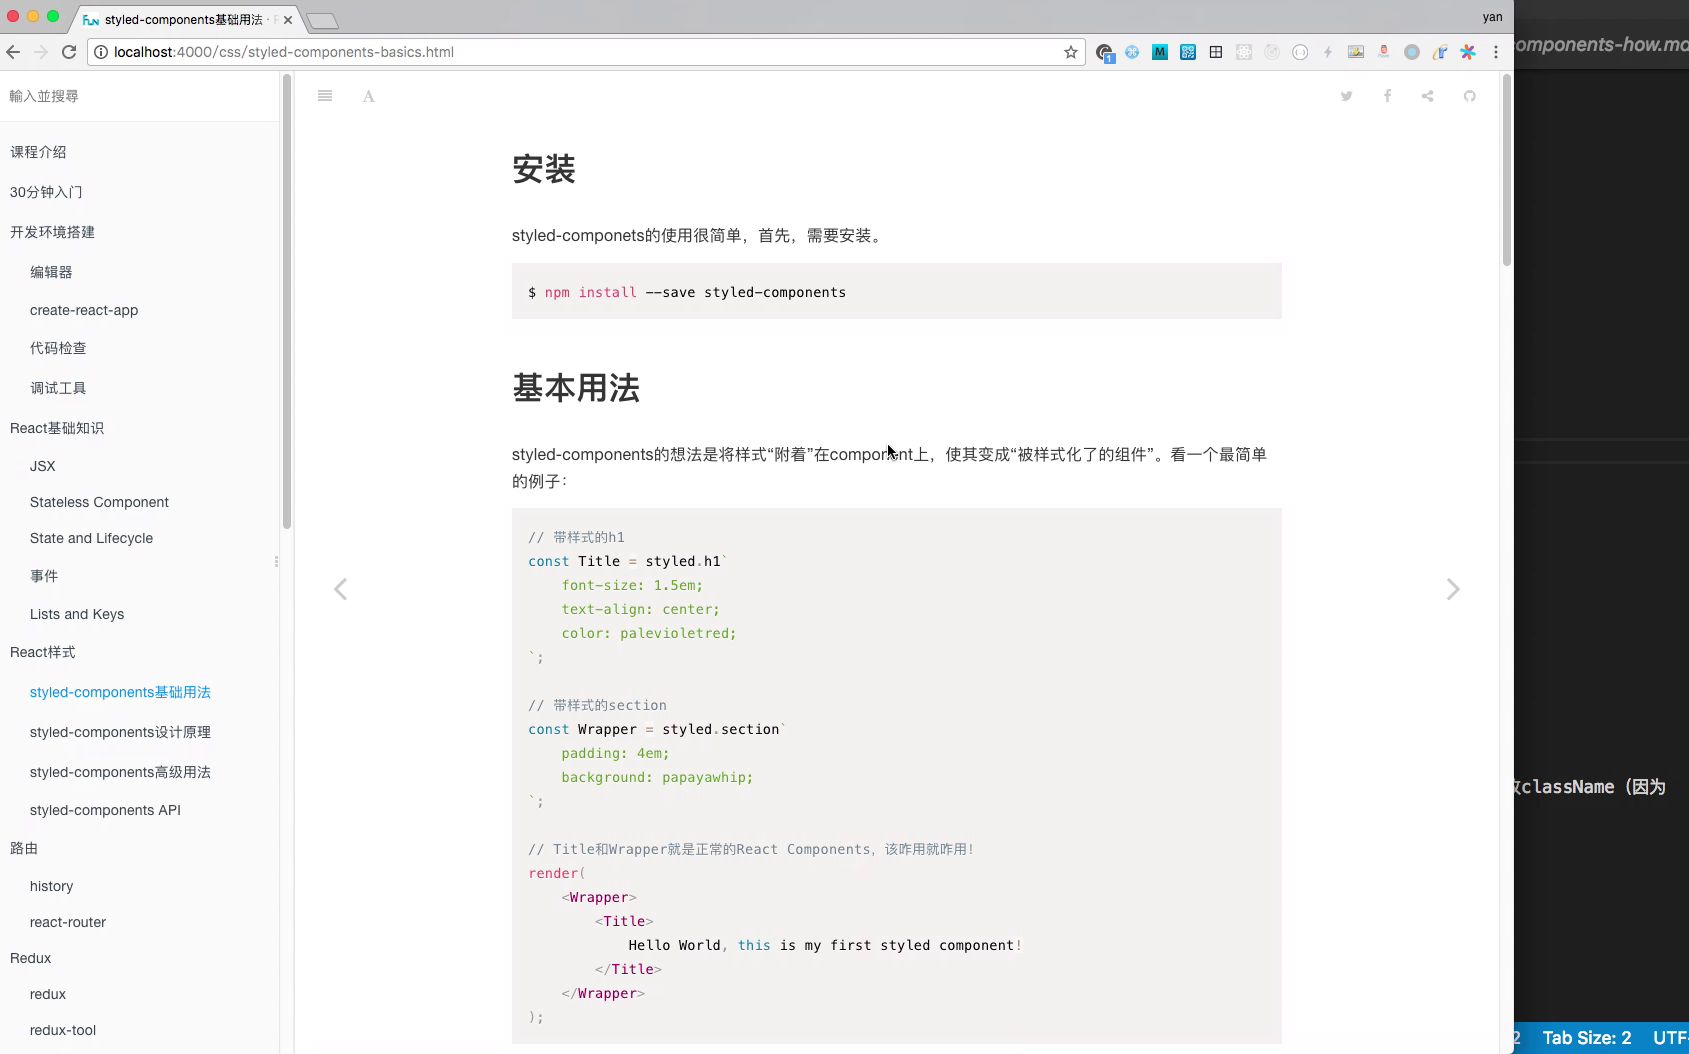Click the red jar extension icon
The image size is (1689, 1054).
pos(1384,52)
